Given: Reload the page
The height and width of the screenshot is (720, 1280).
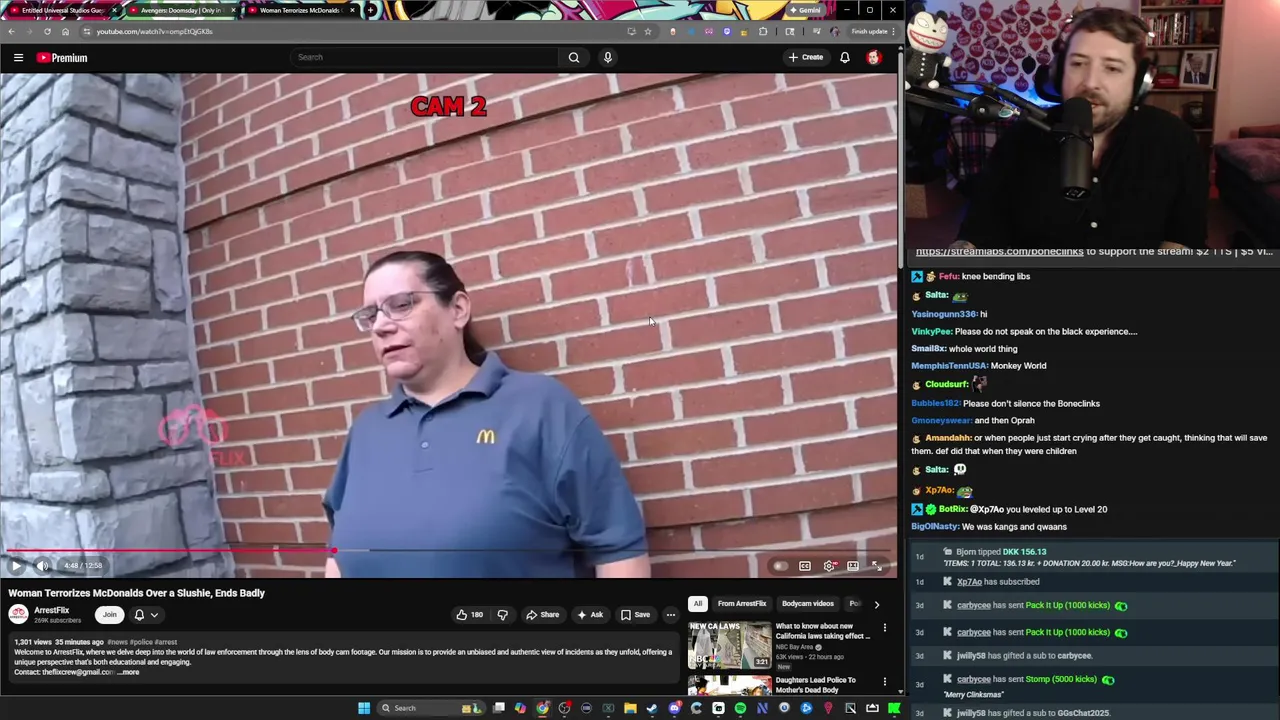Looking at the screenshot, I should click(x=47, y=31).
